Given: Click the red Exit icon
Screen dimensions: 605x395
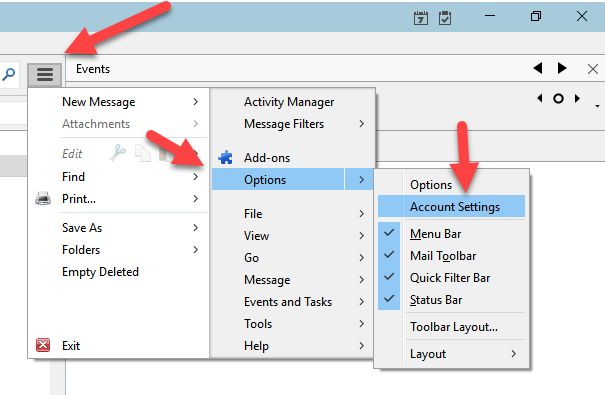Looking at the screenshot, I should pos(43,345).
